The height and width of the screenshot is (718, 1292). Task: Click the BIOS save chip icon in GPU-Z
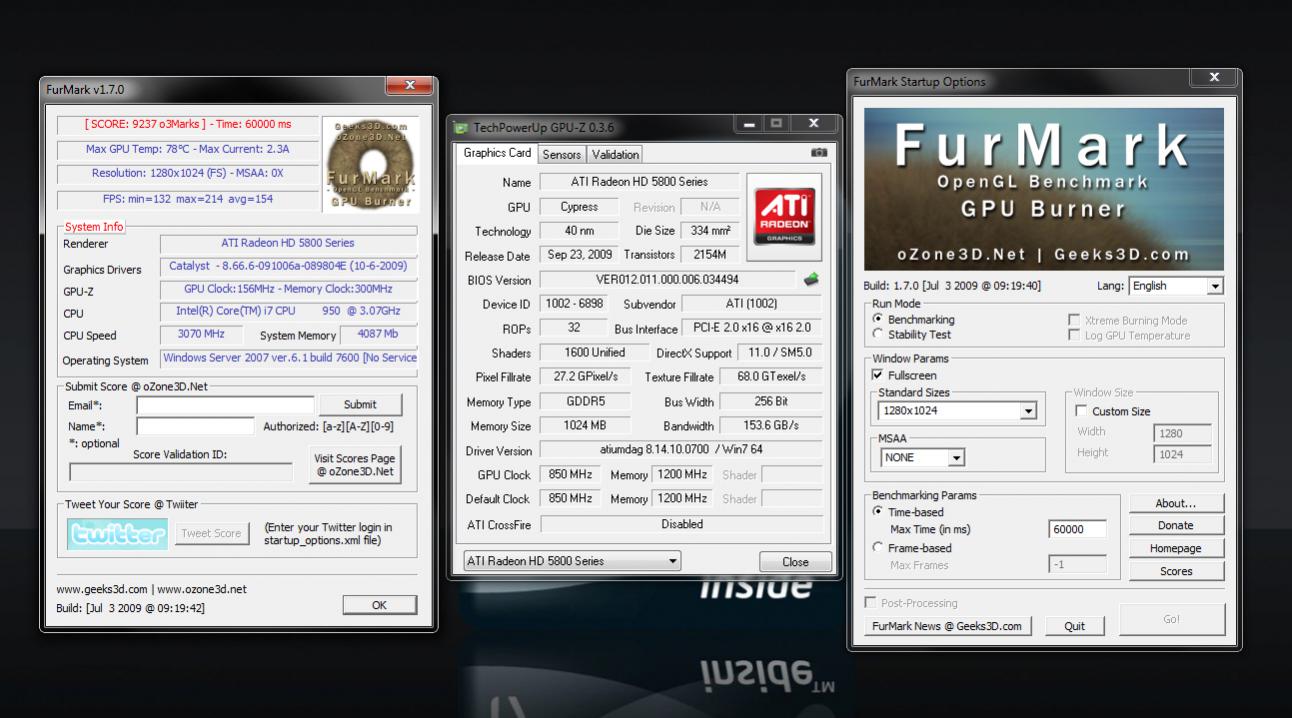[812, 280]
